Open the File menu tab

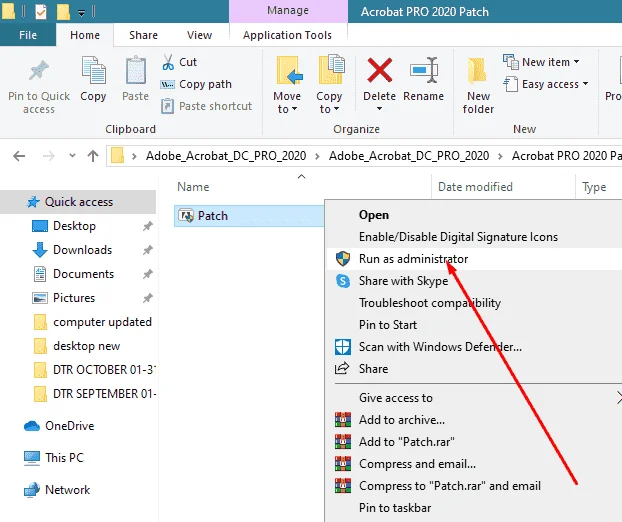point(28,35)
